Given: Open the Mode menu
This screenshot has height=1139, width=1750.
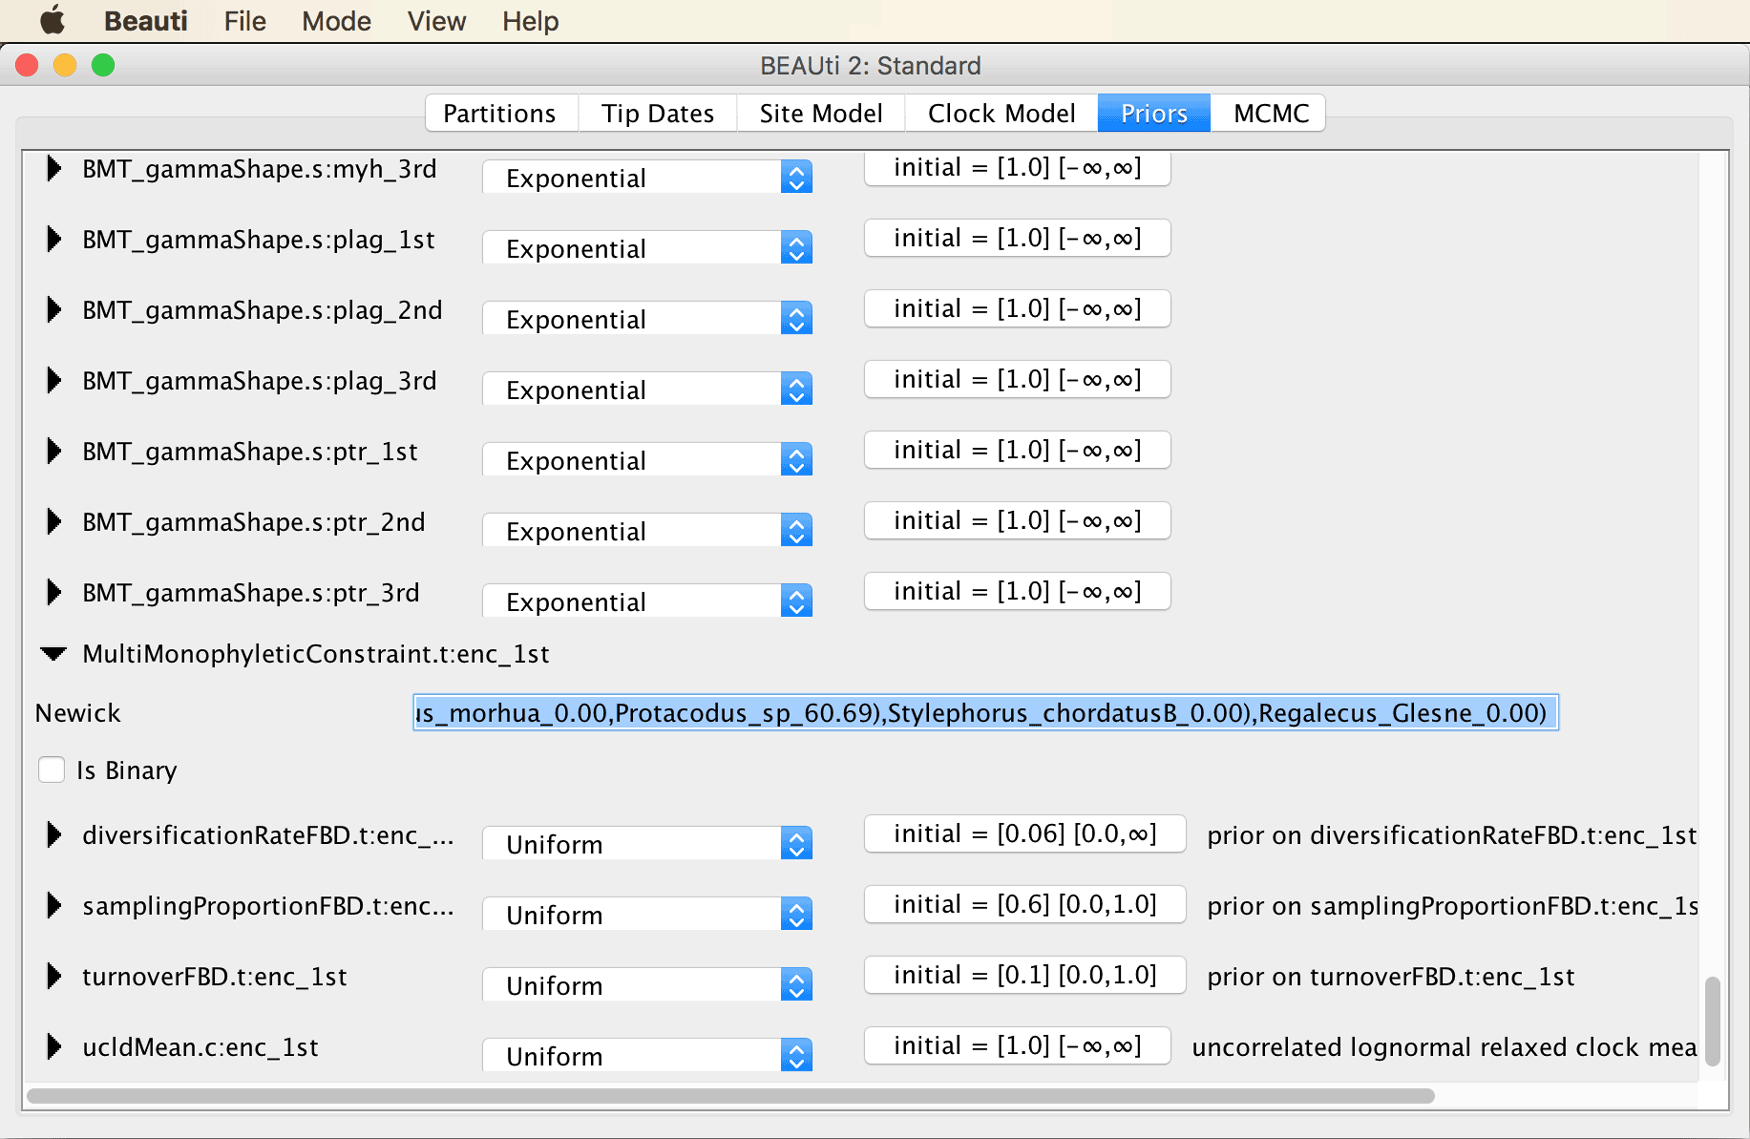Looking at the screenshot, I should pyautogui.click(x=337, y=21).
